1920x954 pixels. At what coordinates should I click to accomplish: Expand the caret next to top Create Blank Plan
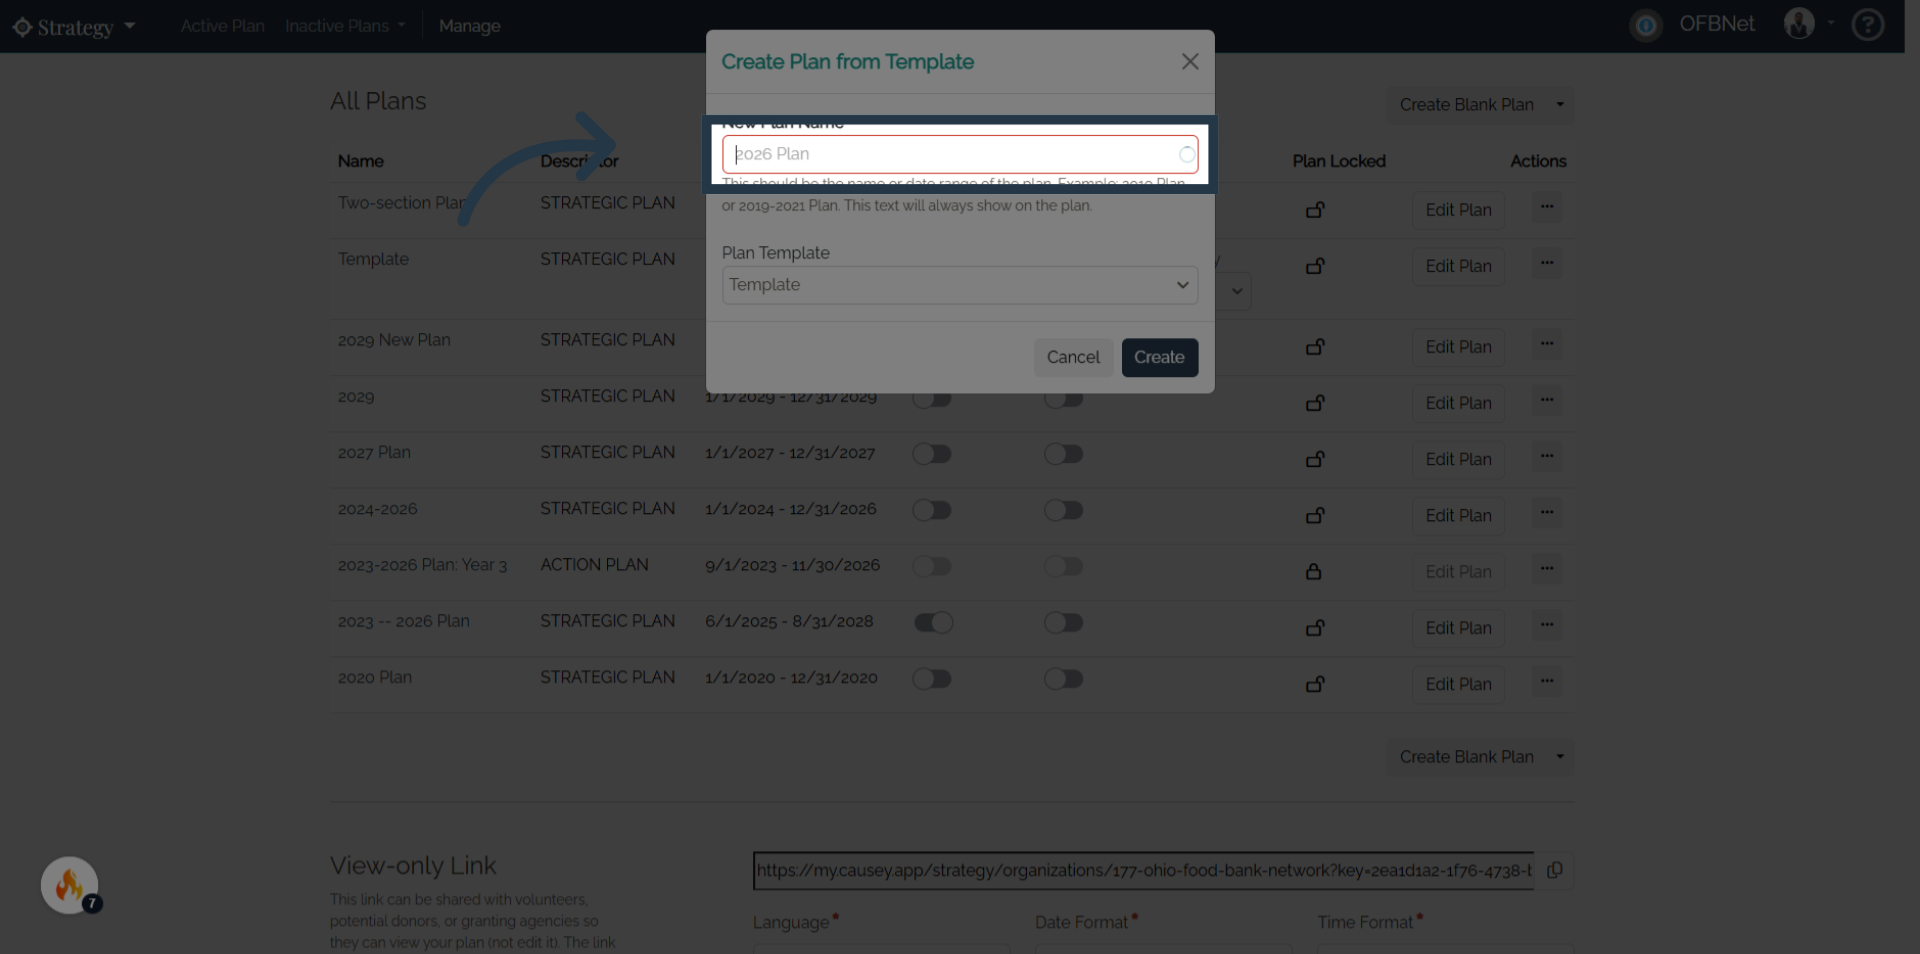[1560, 105]
